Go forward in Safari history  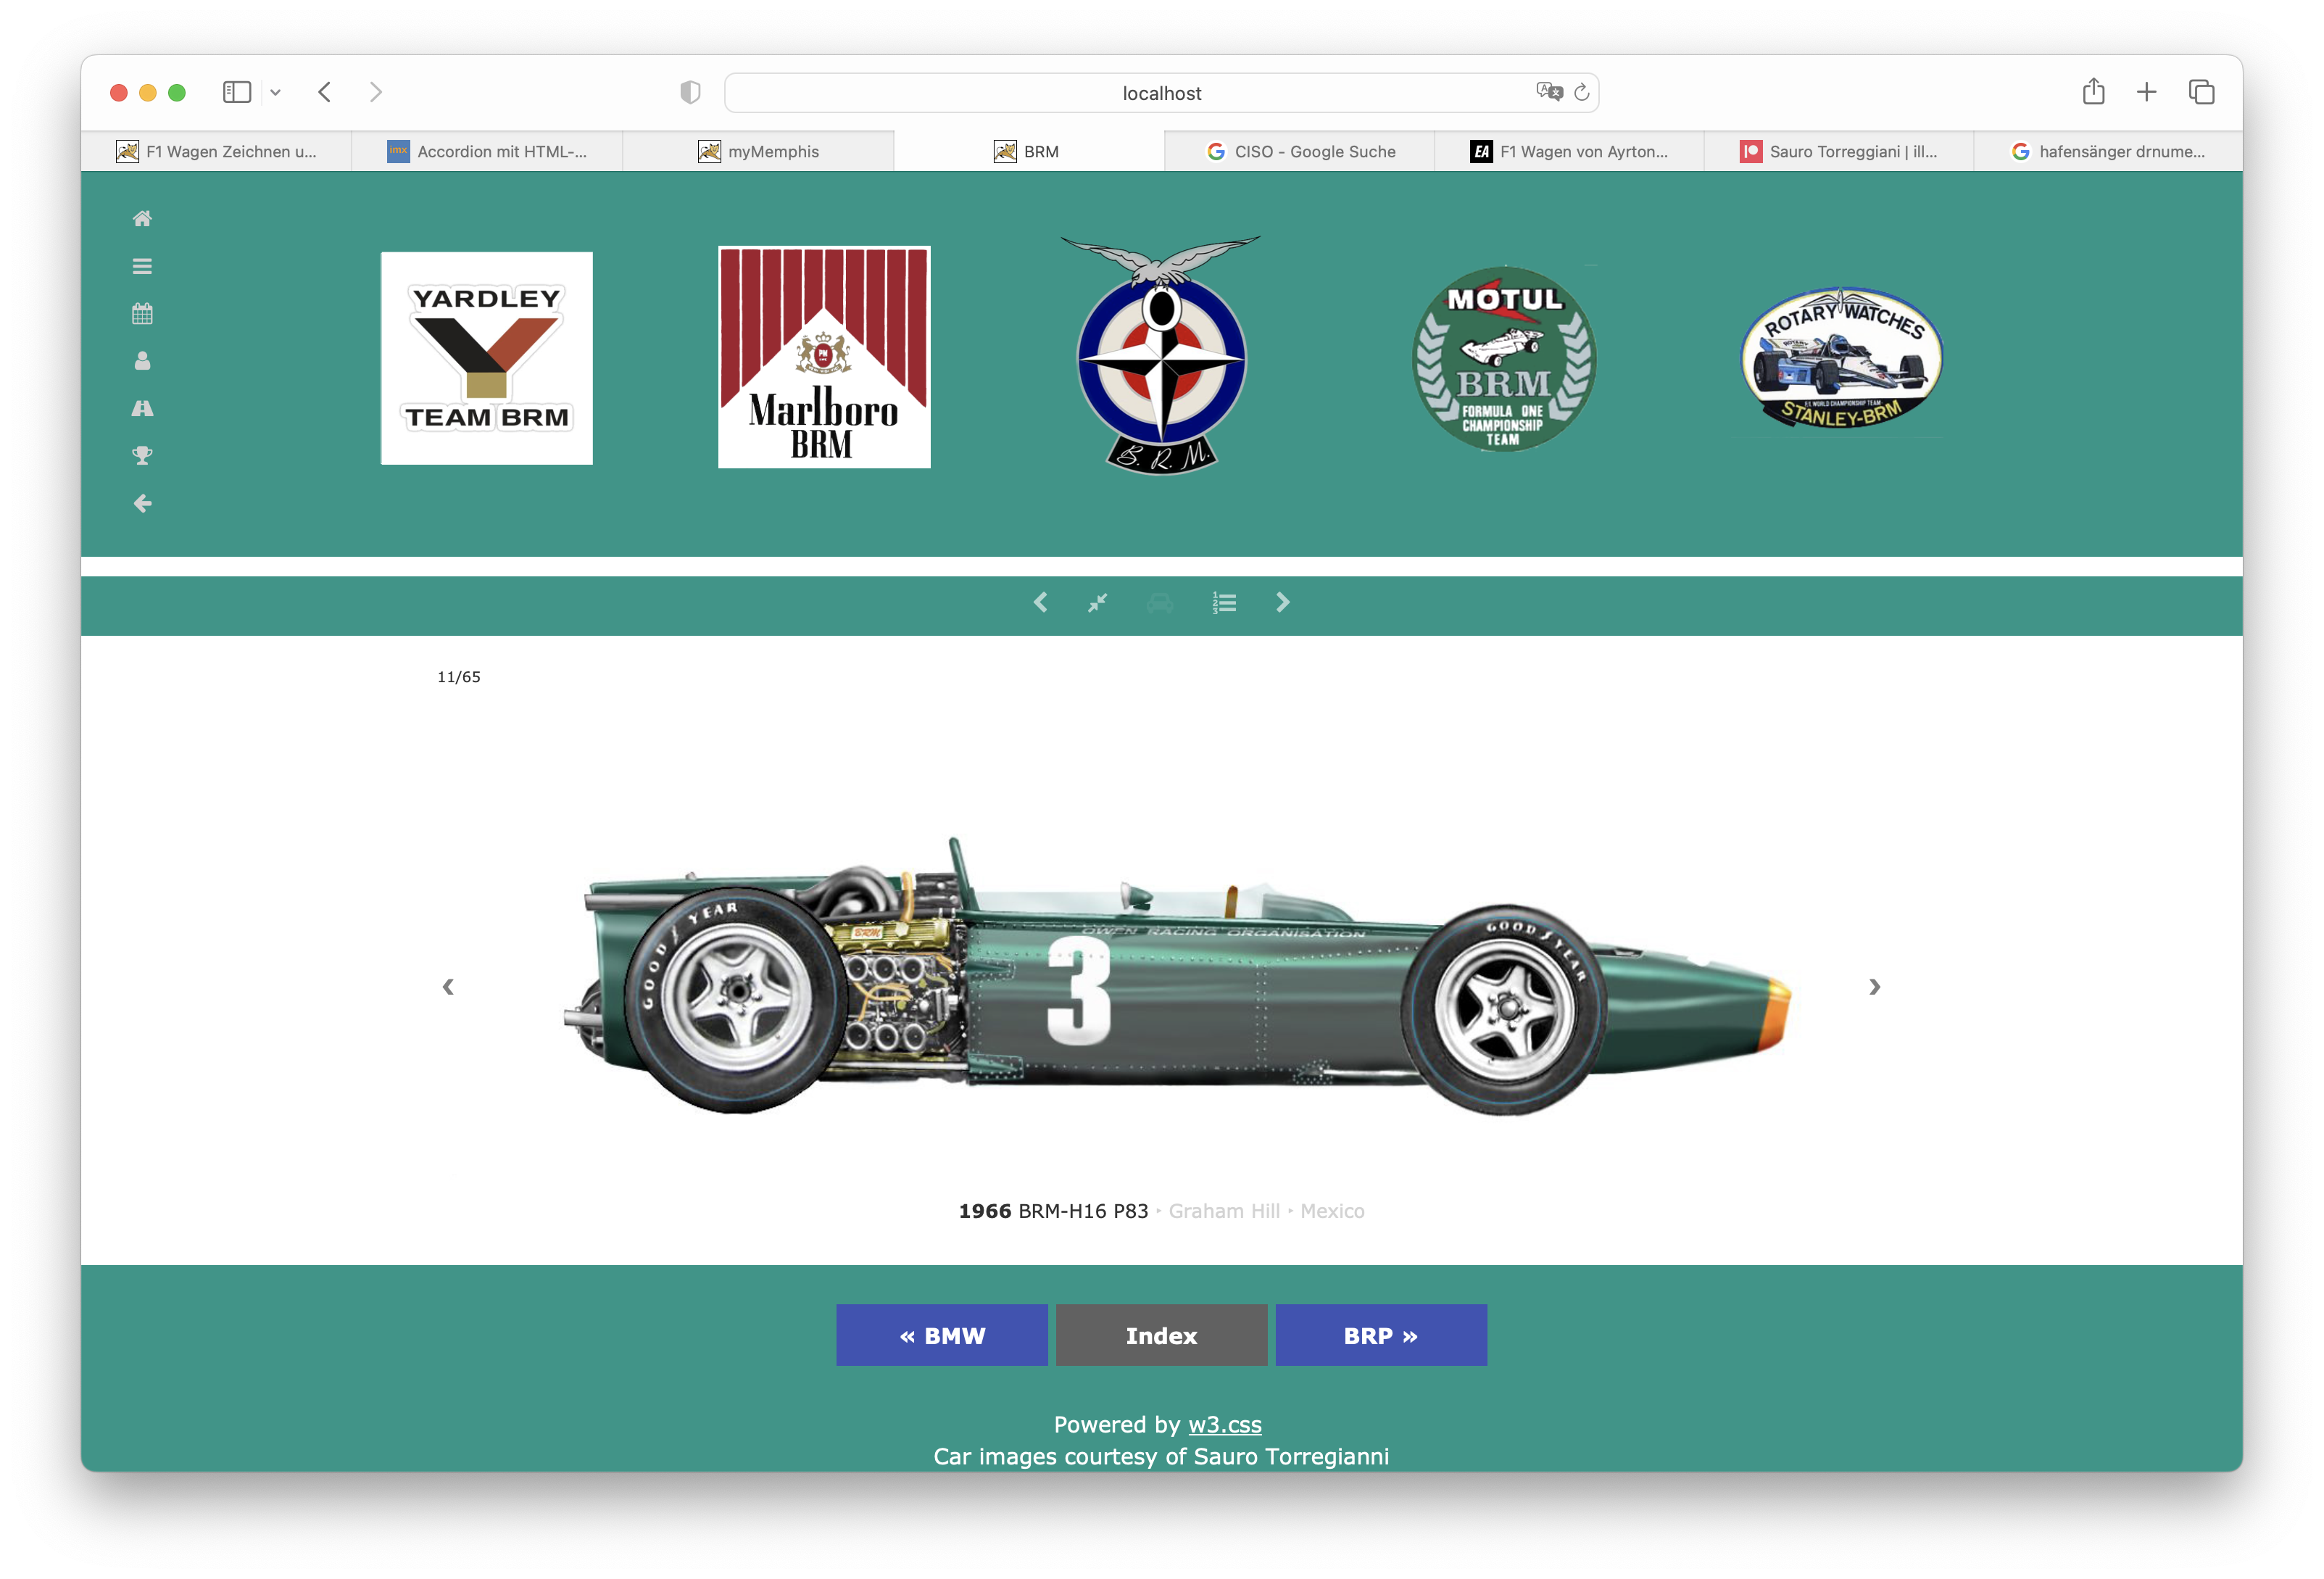pyautogui.click(x=376, y=92)
